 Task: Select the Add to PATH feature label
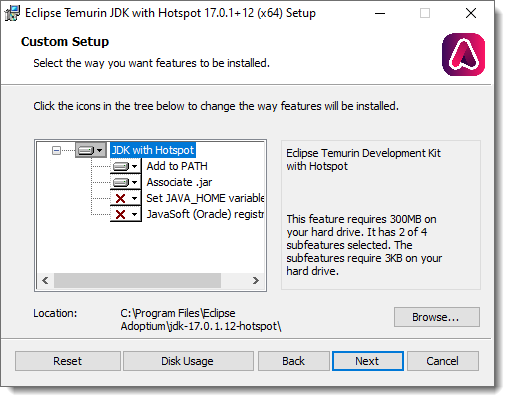click(177, 166)
